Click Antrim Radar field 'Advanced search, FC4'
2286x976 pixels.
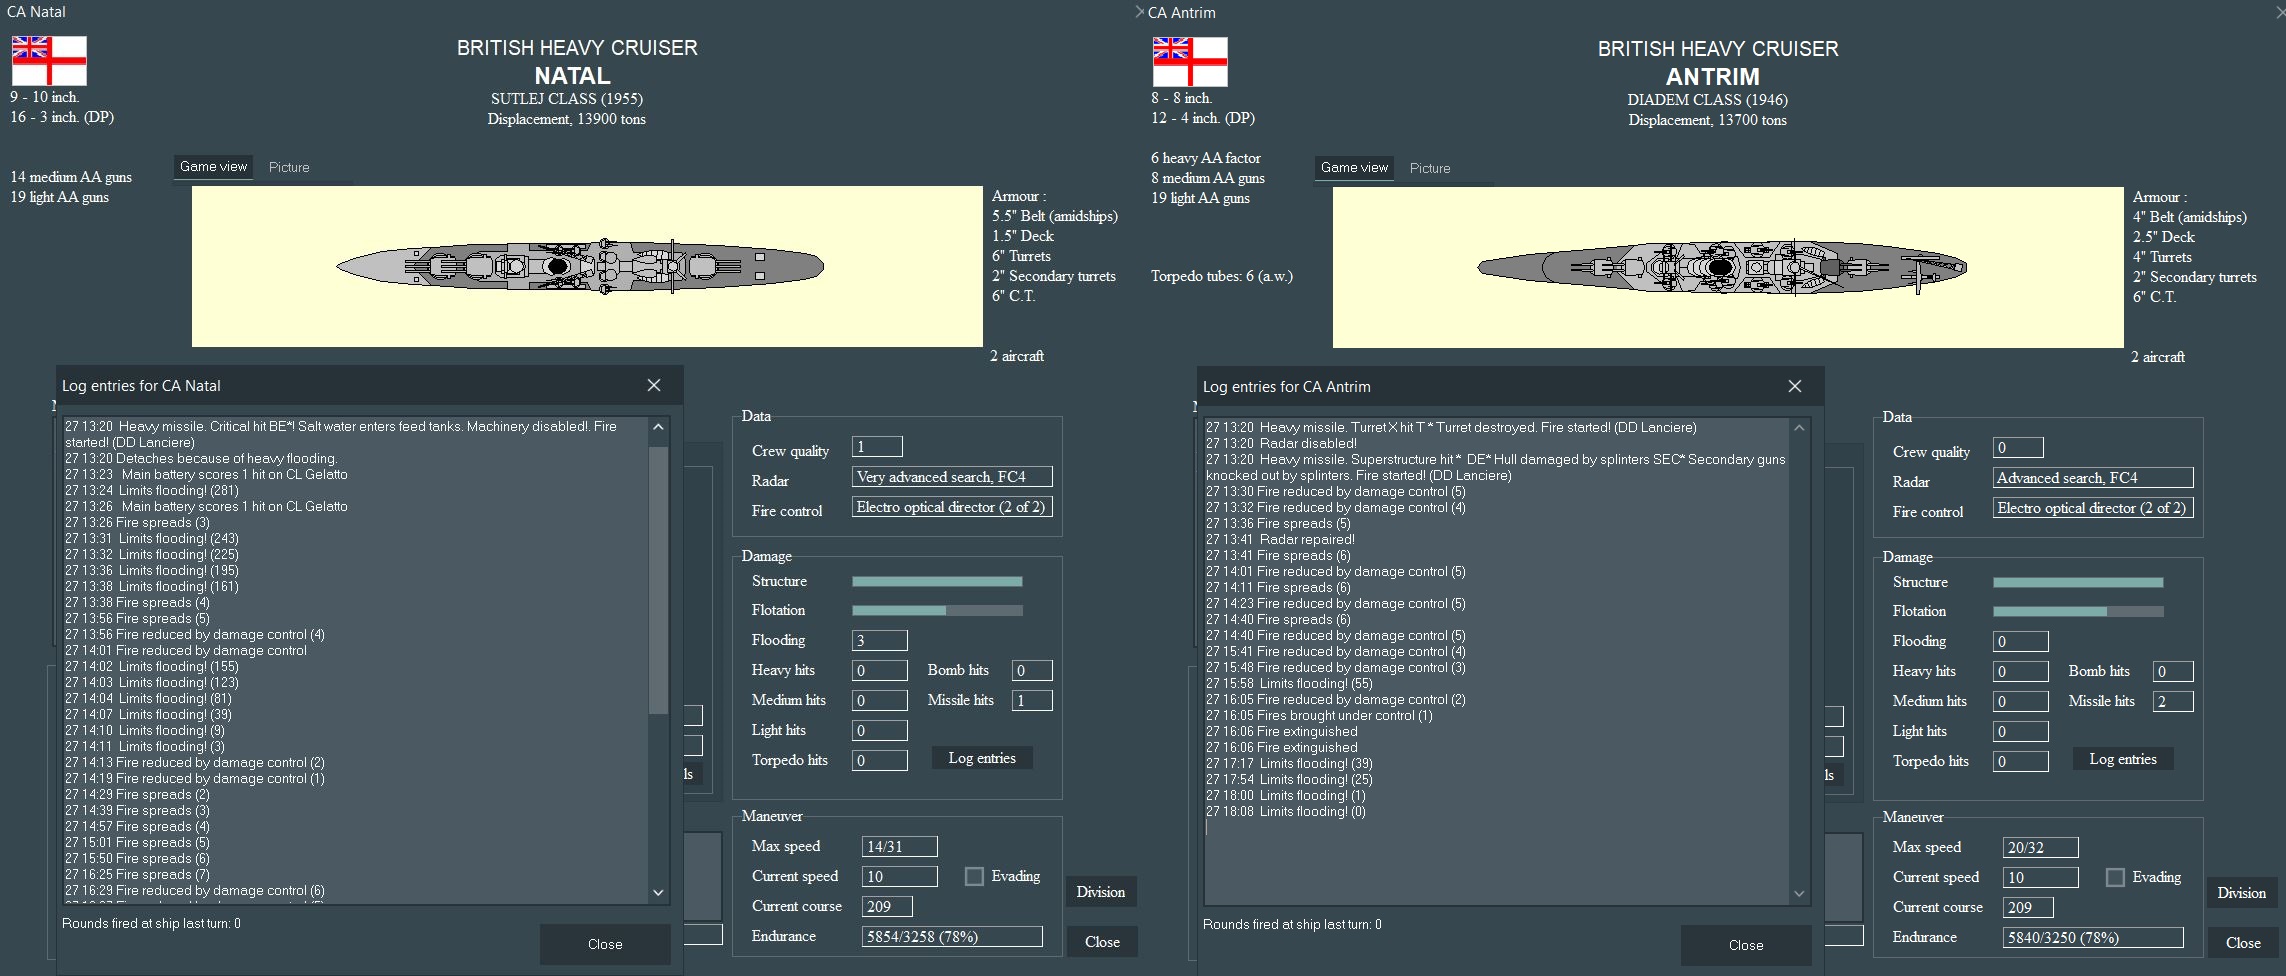click(x=2093, y=478)
